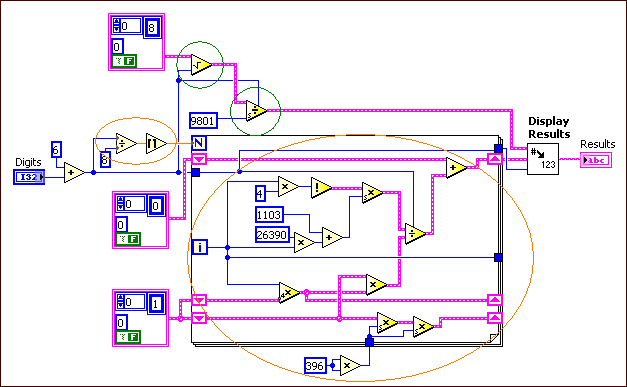Viewport: 627px width, 387px height.
Task: Select the first of the two chained multiply nodes
Action: click(387, 323)
